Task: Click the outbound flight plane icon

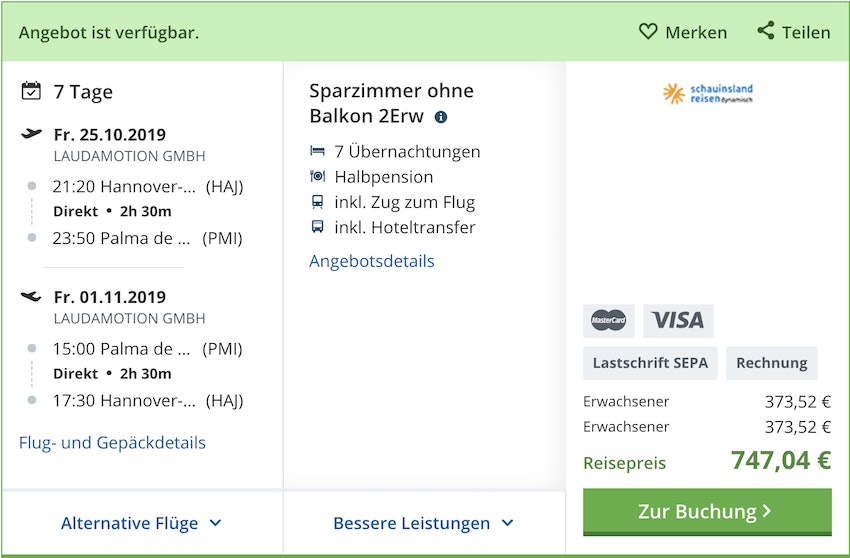Action: pyautogui.click(x=31, y=134)
